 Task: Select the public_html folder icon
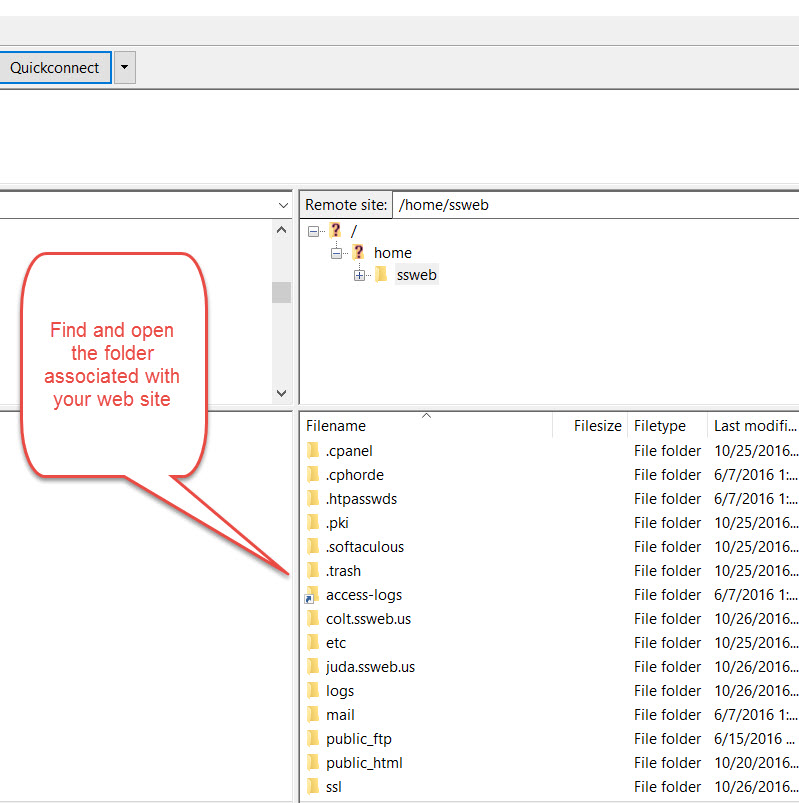(x=313, y=763)
